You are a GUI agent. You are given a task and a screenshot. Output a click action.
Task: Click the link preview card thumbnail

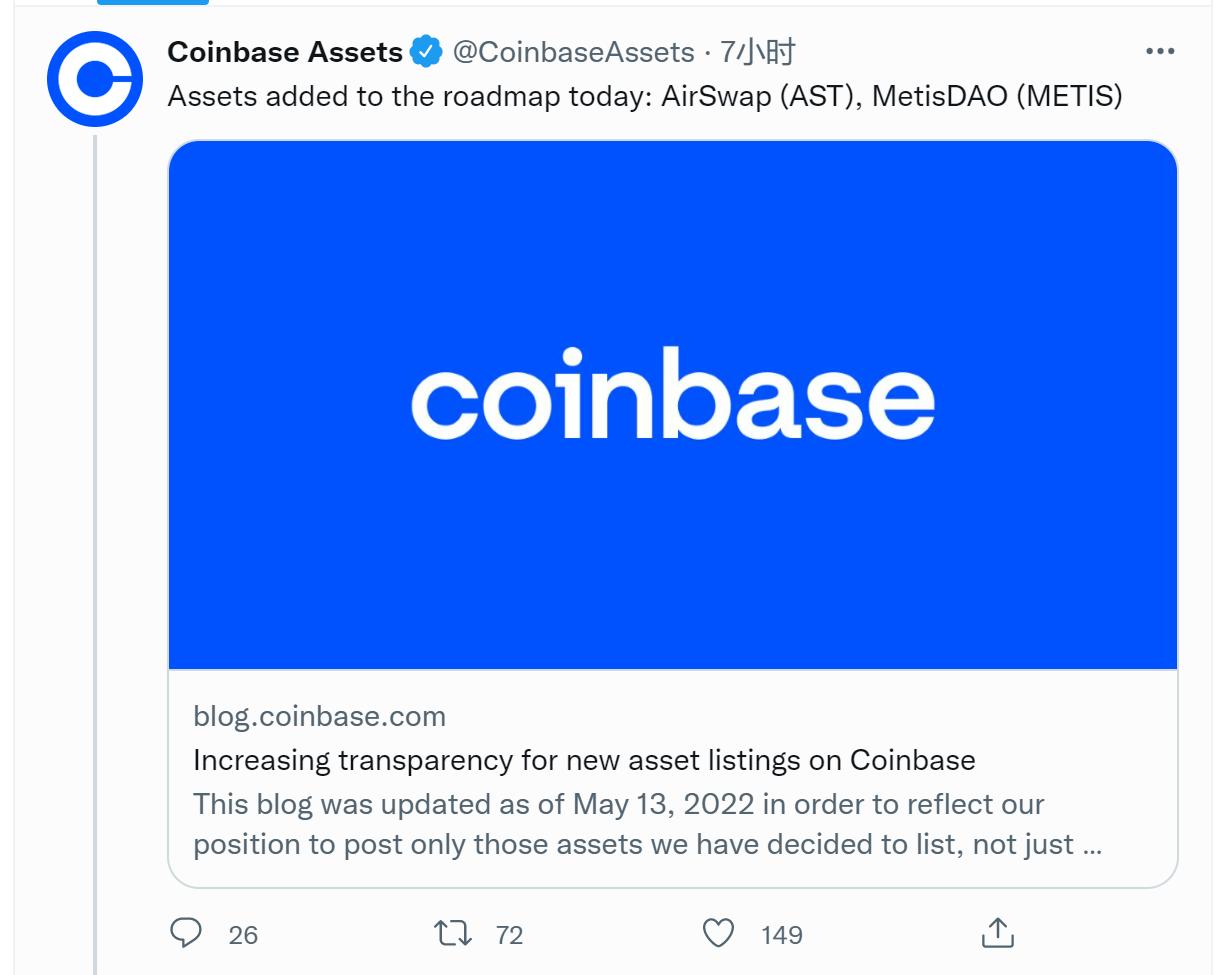click(674, 405)
